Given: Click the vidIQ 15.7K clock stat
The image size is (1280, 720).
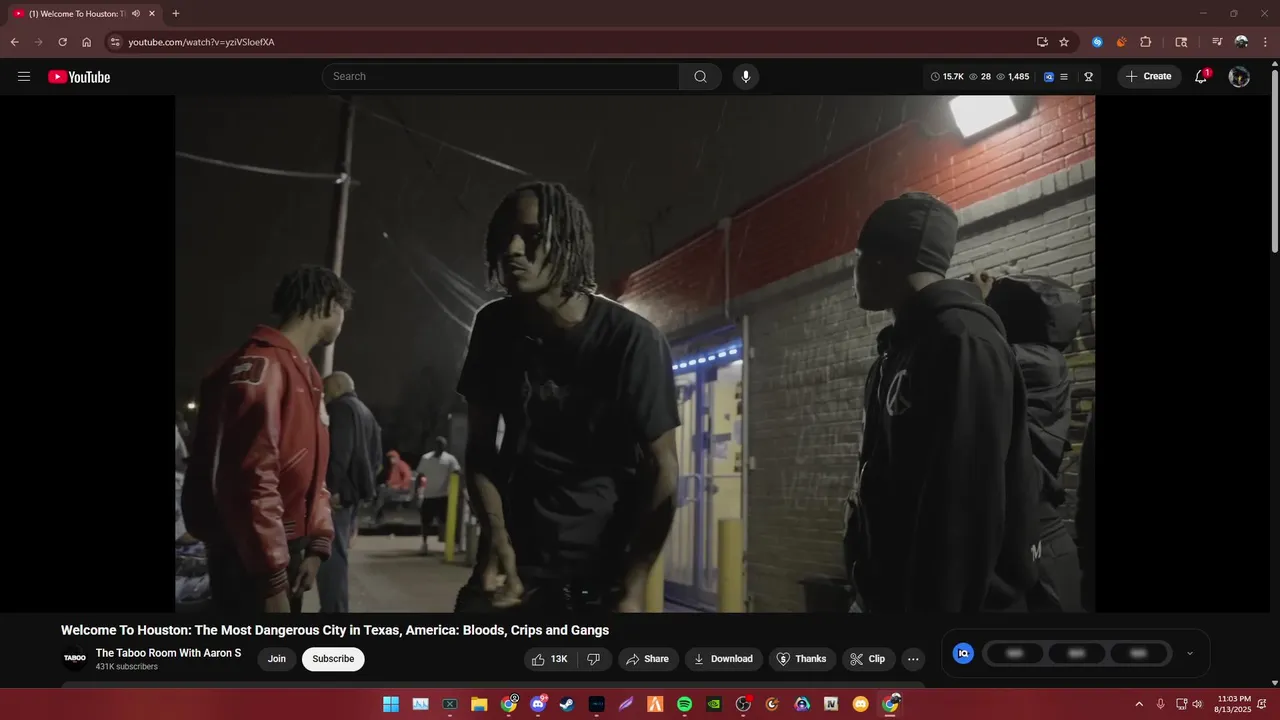Looking at the screenshot, I should tap(947, 76).
